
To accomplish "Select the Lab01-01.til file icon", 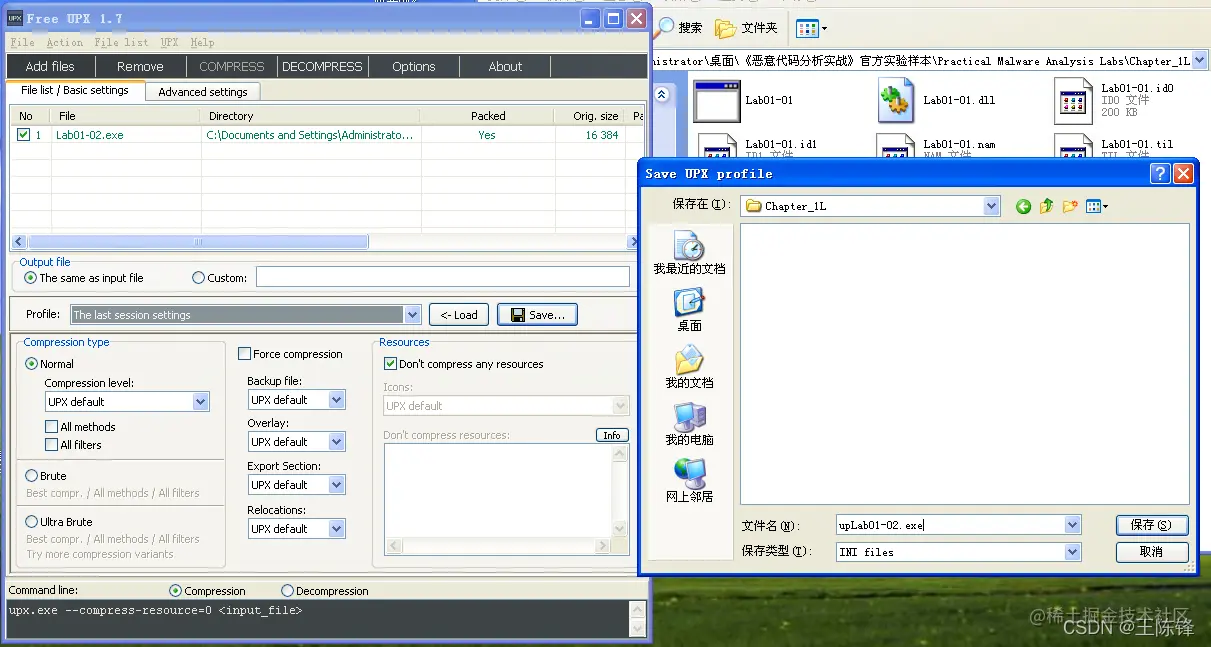I will pos(1074,148).
